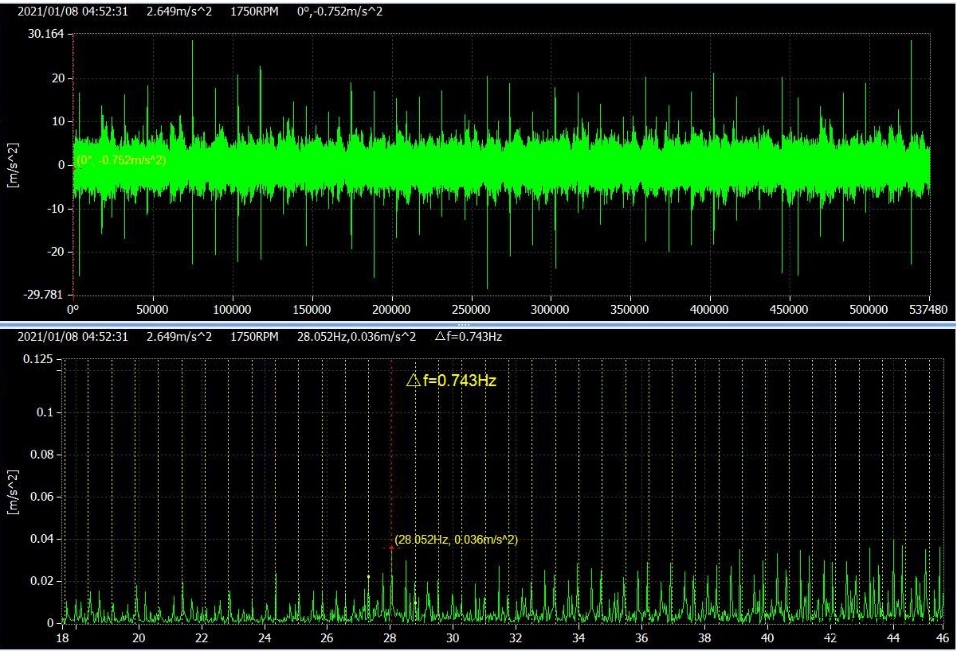Screen dimensions: 956x652
Task: Click the 18 tick at spectrum axis start
Action: point(62,638)
